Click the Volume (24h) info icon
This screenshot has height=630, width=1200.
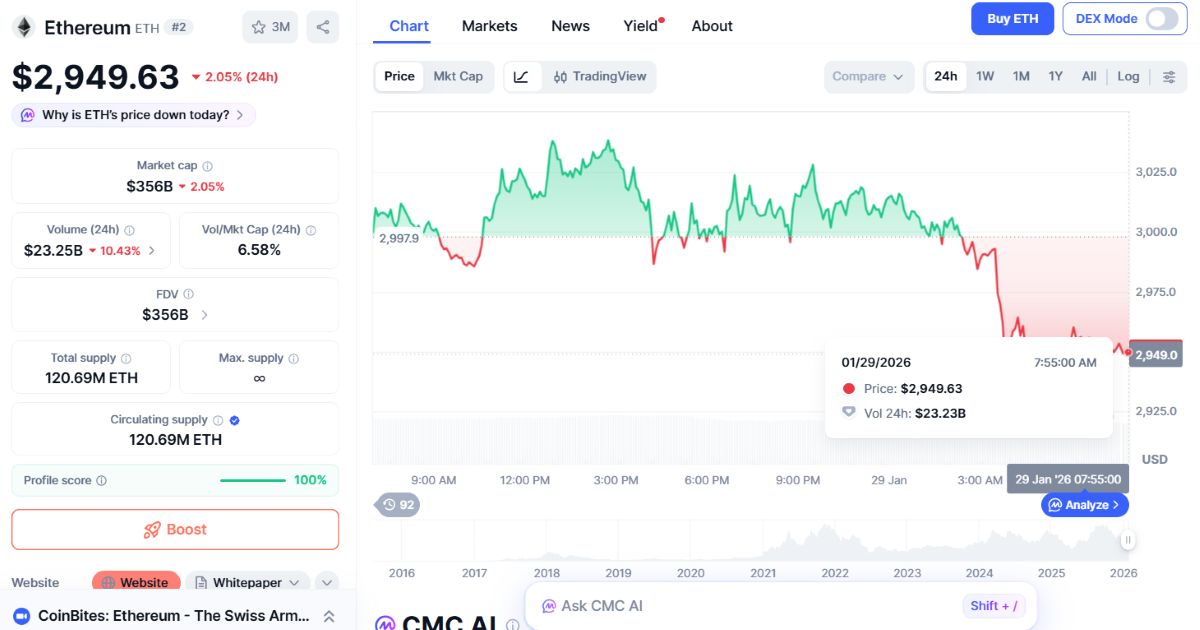(130, 230)
